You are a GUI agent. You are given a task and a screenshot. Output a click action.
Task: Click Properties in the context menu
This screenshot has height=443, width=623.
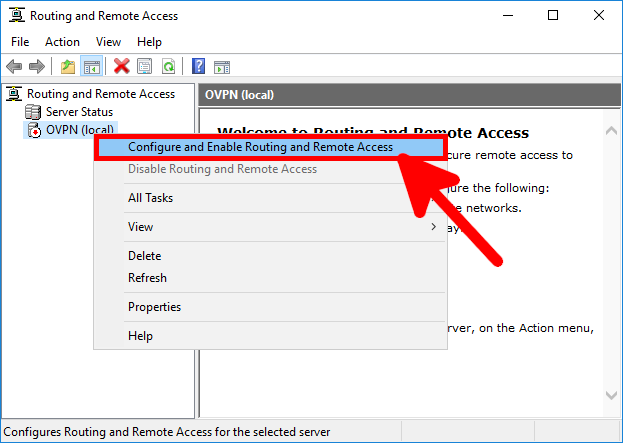pos(154,307)
